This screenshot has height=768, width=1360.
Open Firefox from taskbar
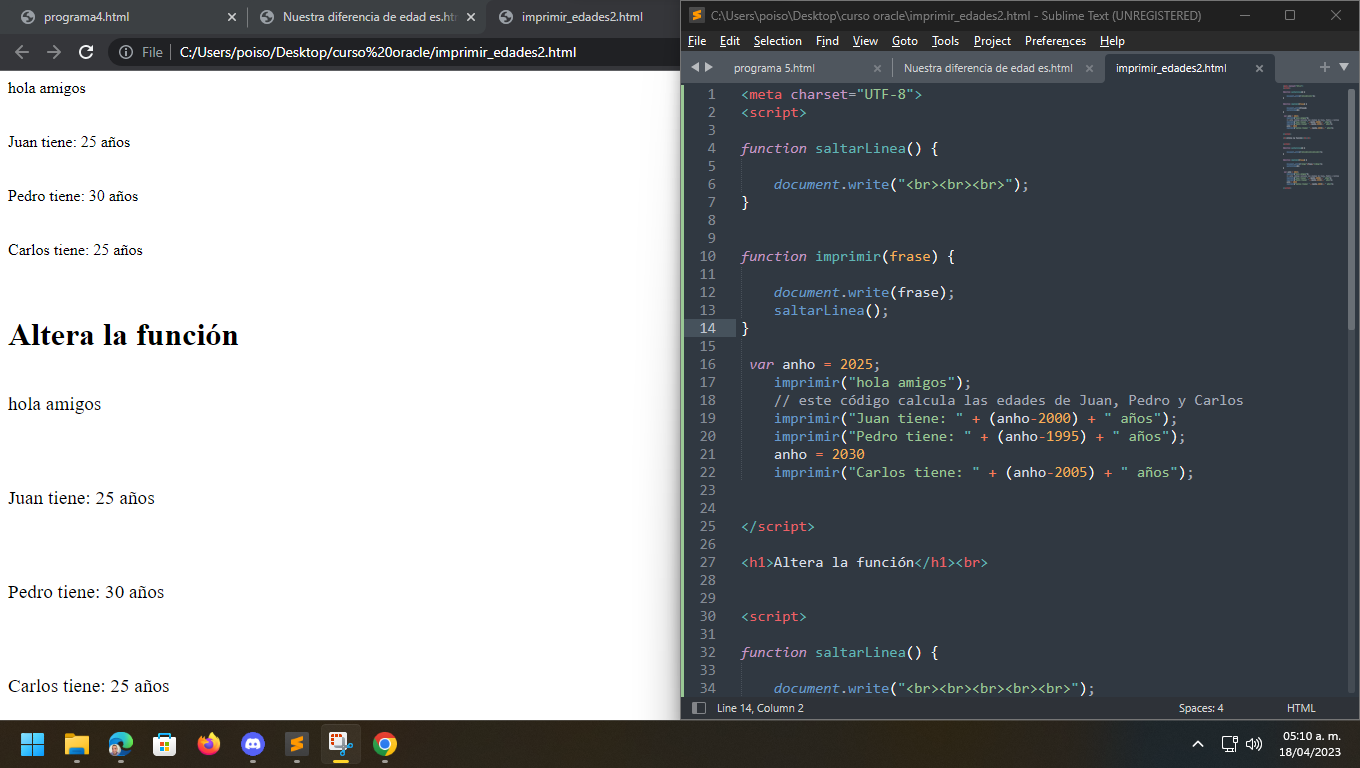209,744
